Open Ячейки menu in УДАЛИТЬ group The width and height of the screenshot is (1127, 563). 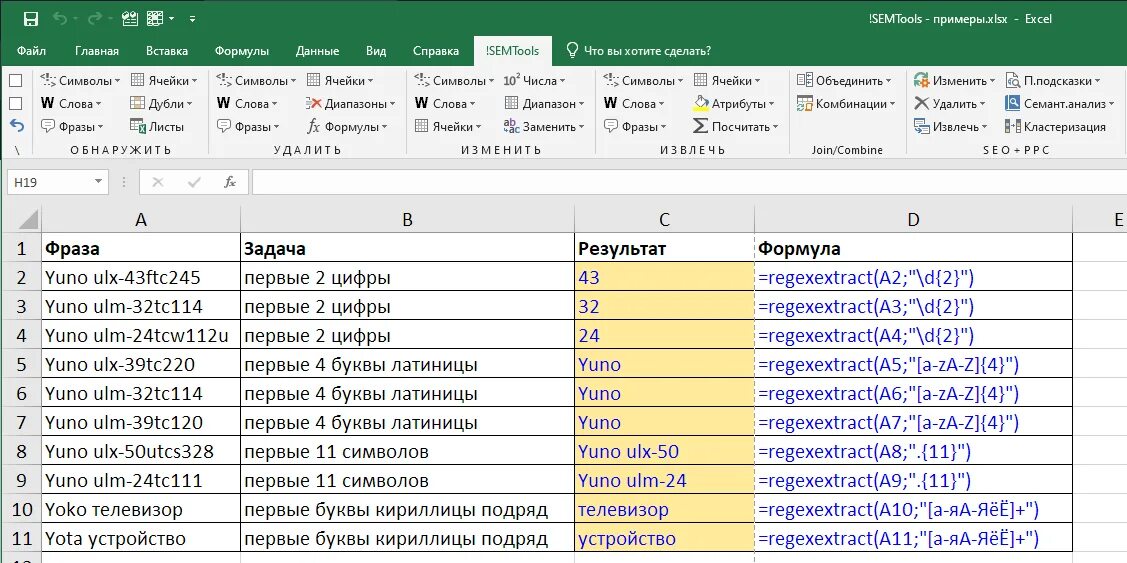click(339, 81)
